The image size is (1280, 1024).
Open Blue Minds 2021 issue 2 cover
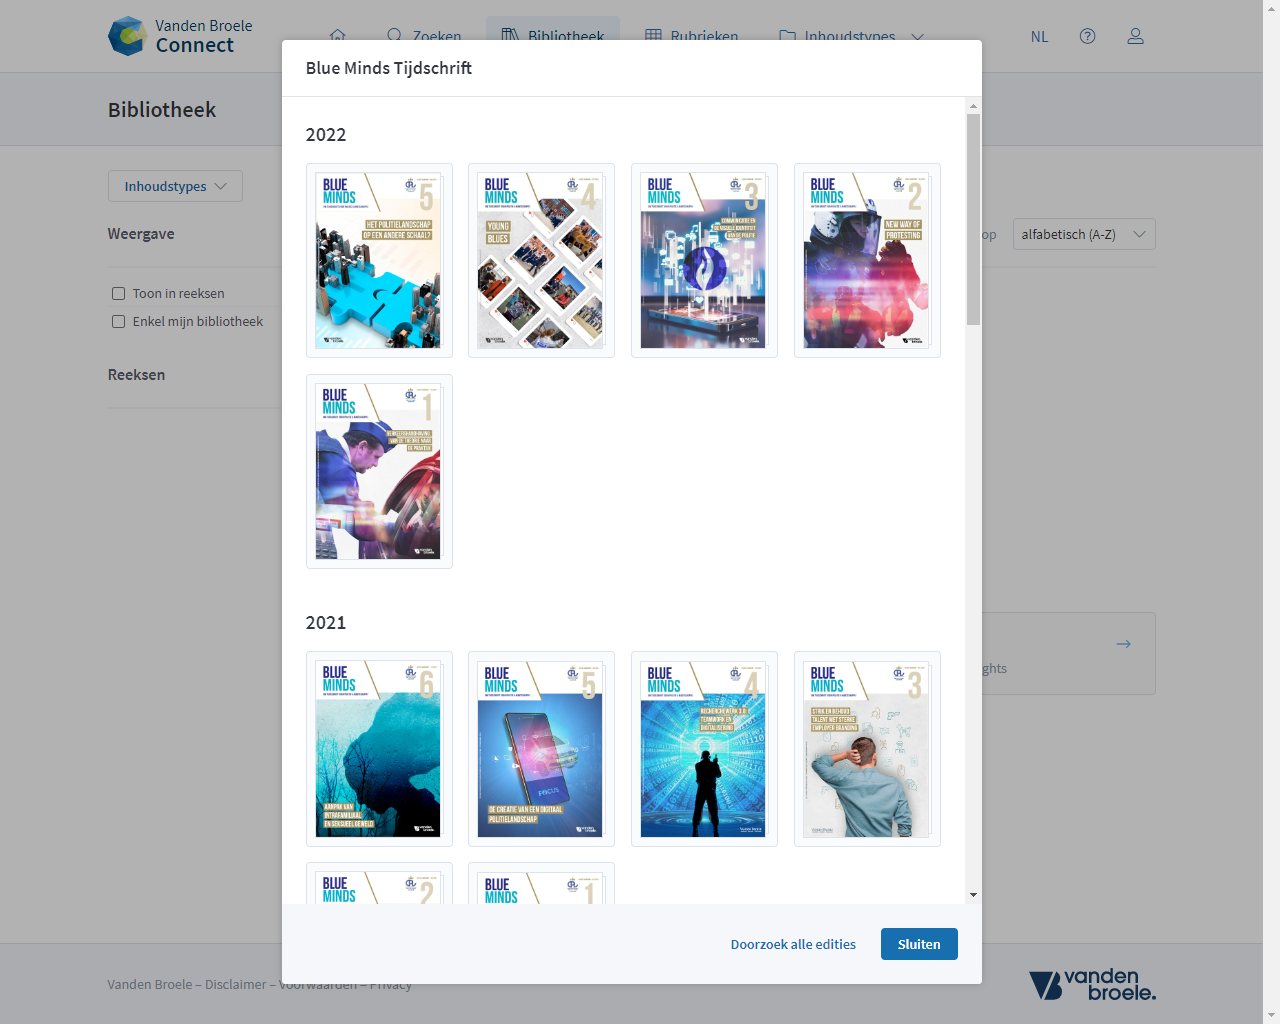(x=379, y=883)
